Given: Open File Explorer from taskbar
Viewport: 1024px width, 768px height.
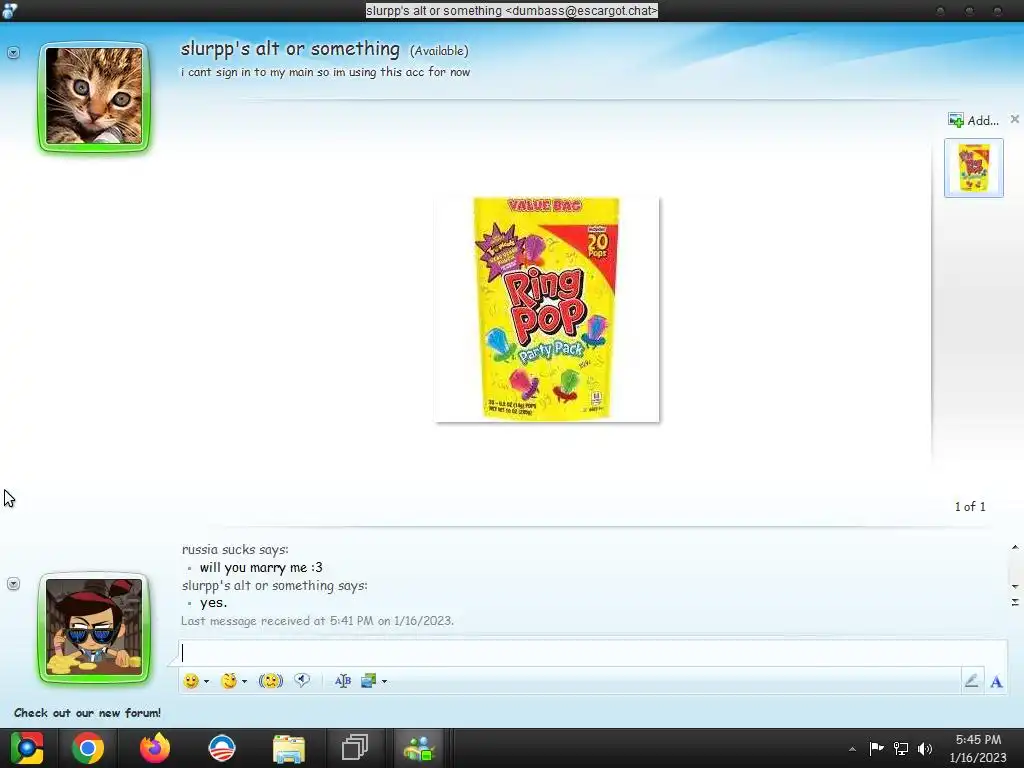Looking at the screenshot, I should pos(289,748).
